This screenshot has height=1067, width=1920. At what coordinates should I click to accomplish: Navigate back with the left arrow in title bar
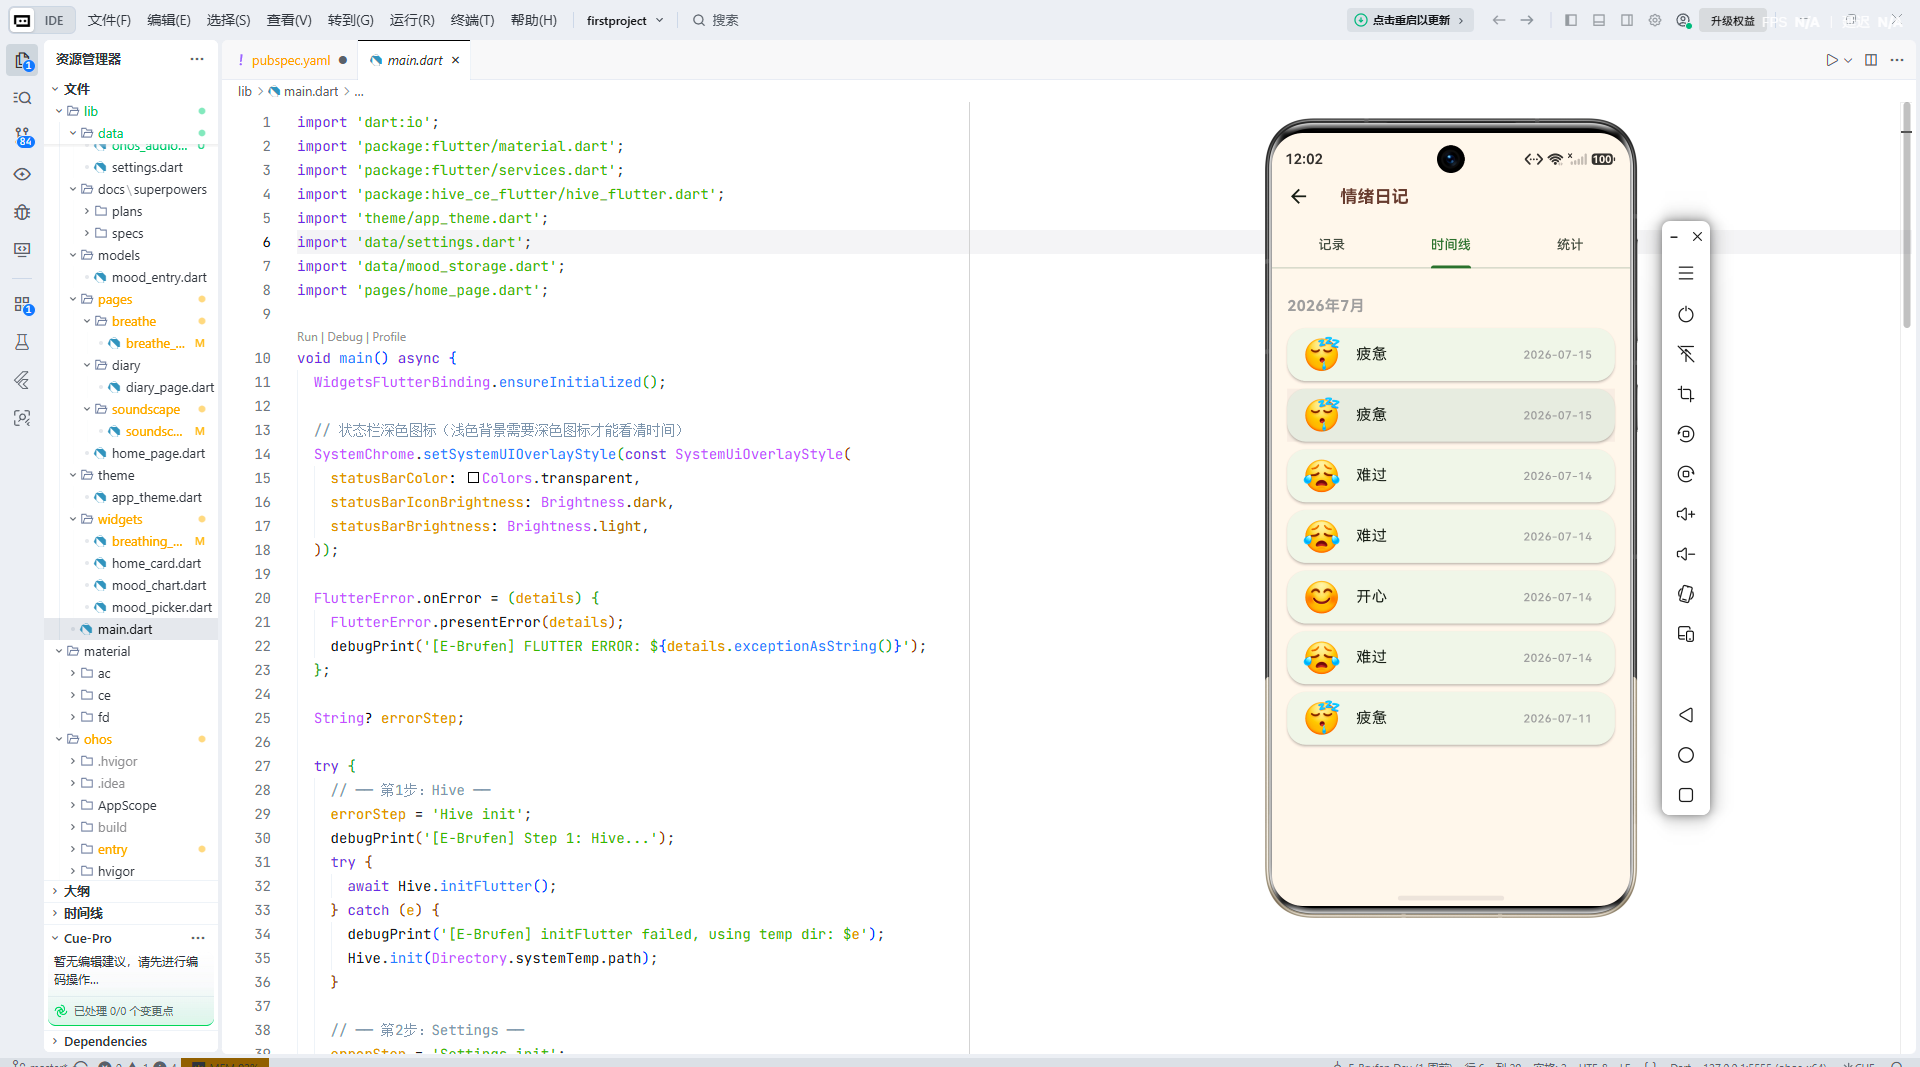[1498, 20]
